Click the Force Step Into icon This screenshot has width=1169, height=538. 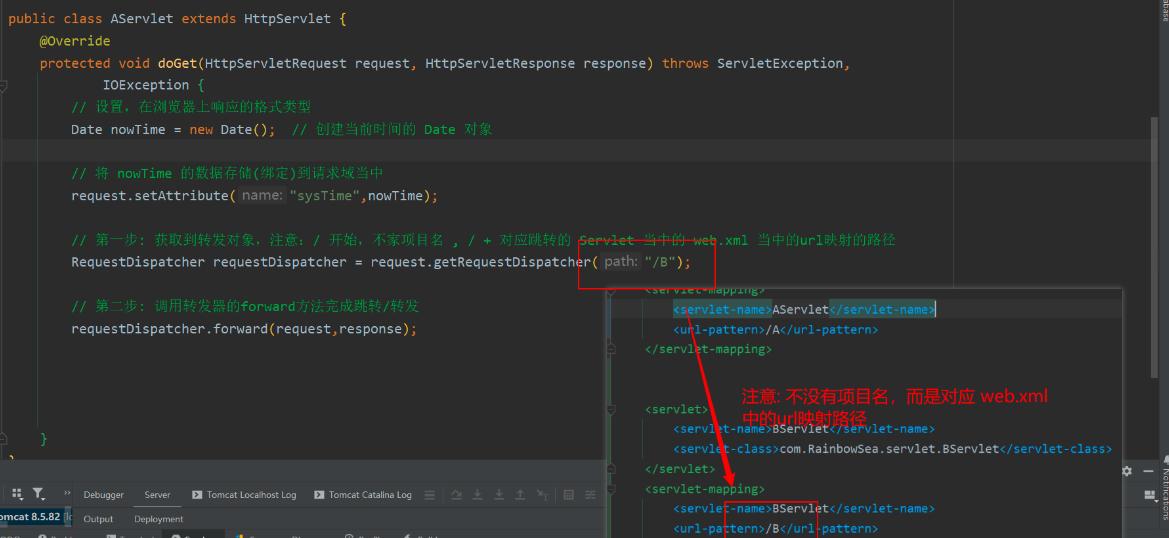[x=499, y=494]
